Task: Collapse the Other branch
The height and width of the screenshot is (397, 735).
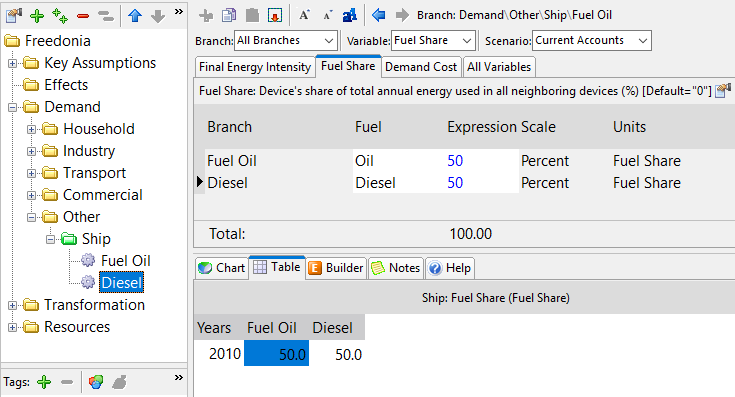Action: tap(31, 217)
